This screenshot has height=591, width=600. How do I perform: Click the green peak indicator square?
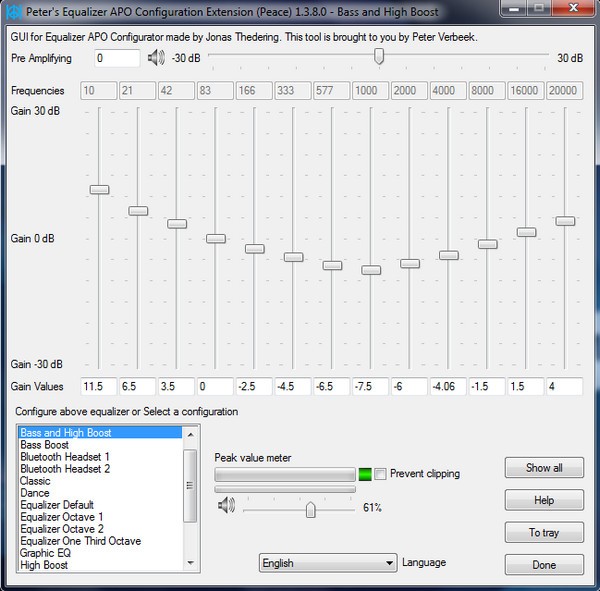click(365, 474)
